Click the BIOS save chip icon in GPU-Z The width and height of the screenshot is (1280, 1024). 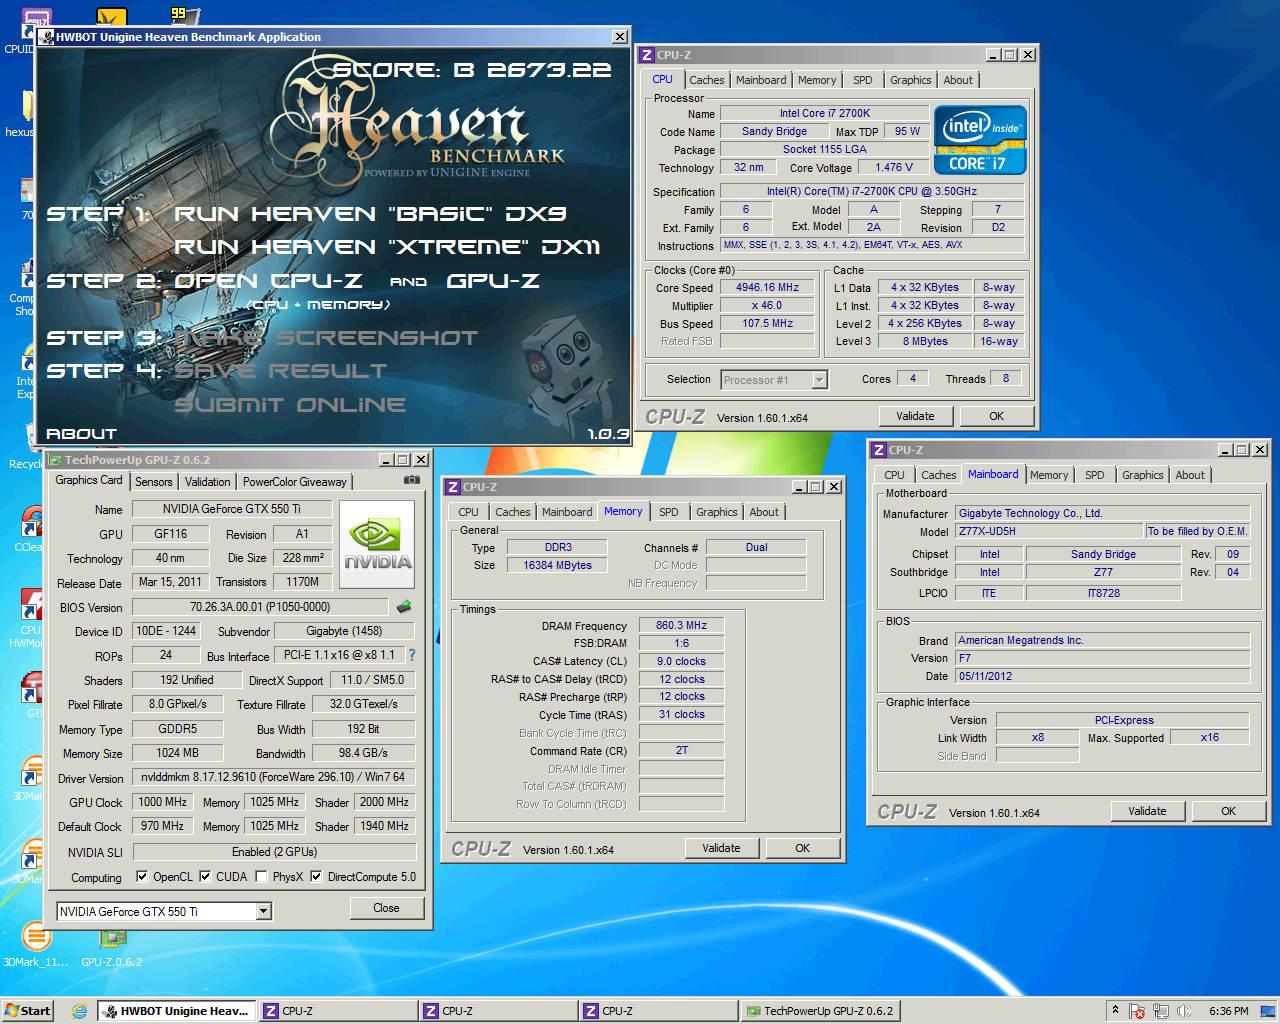pos(404,607)
